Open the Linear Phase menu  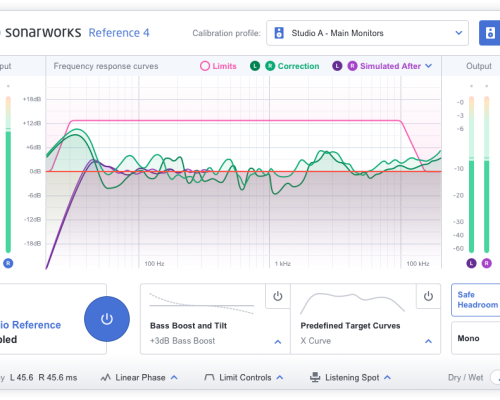point(139,378)
